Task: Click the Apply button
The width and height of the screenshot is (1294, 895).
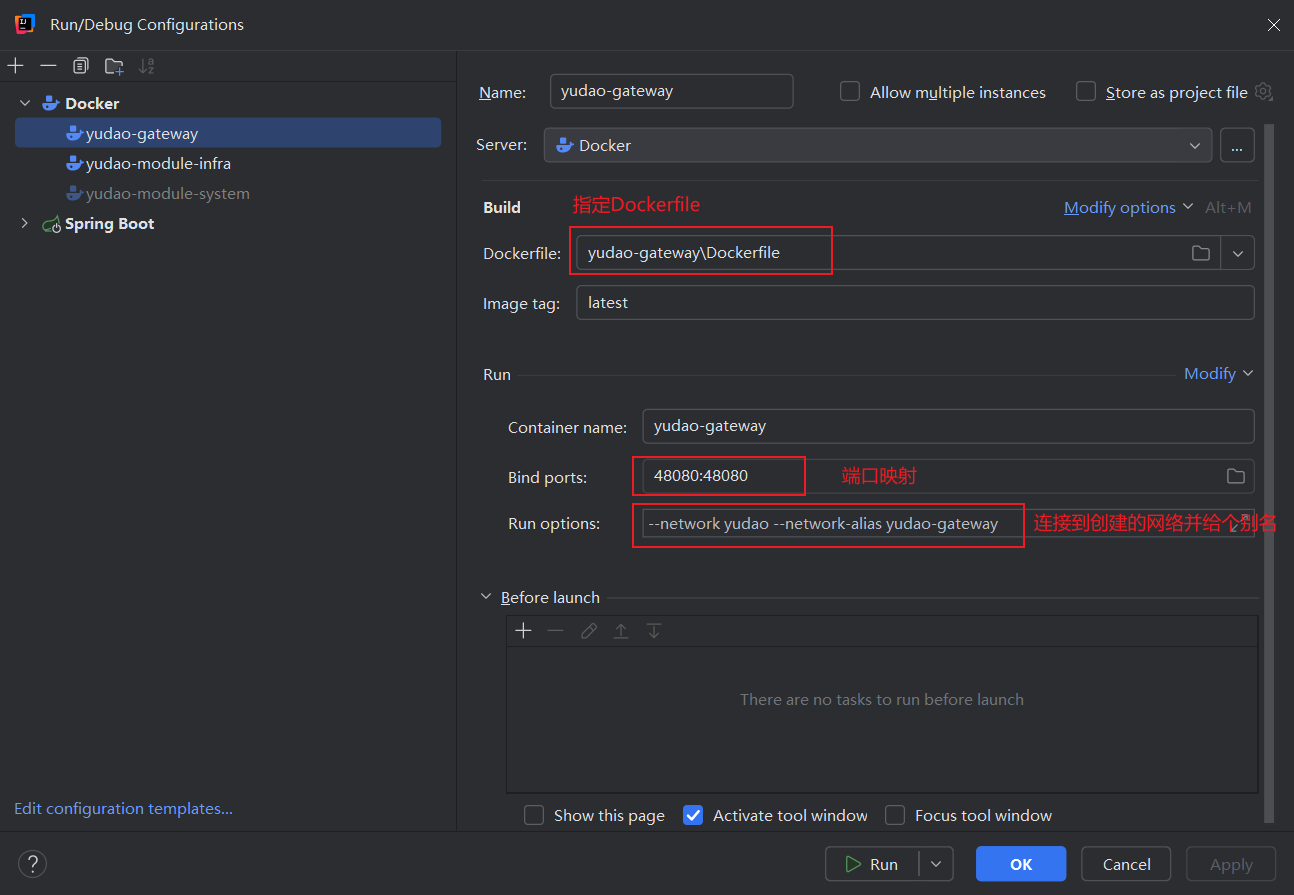Action: click(x=1231, y=864)
